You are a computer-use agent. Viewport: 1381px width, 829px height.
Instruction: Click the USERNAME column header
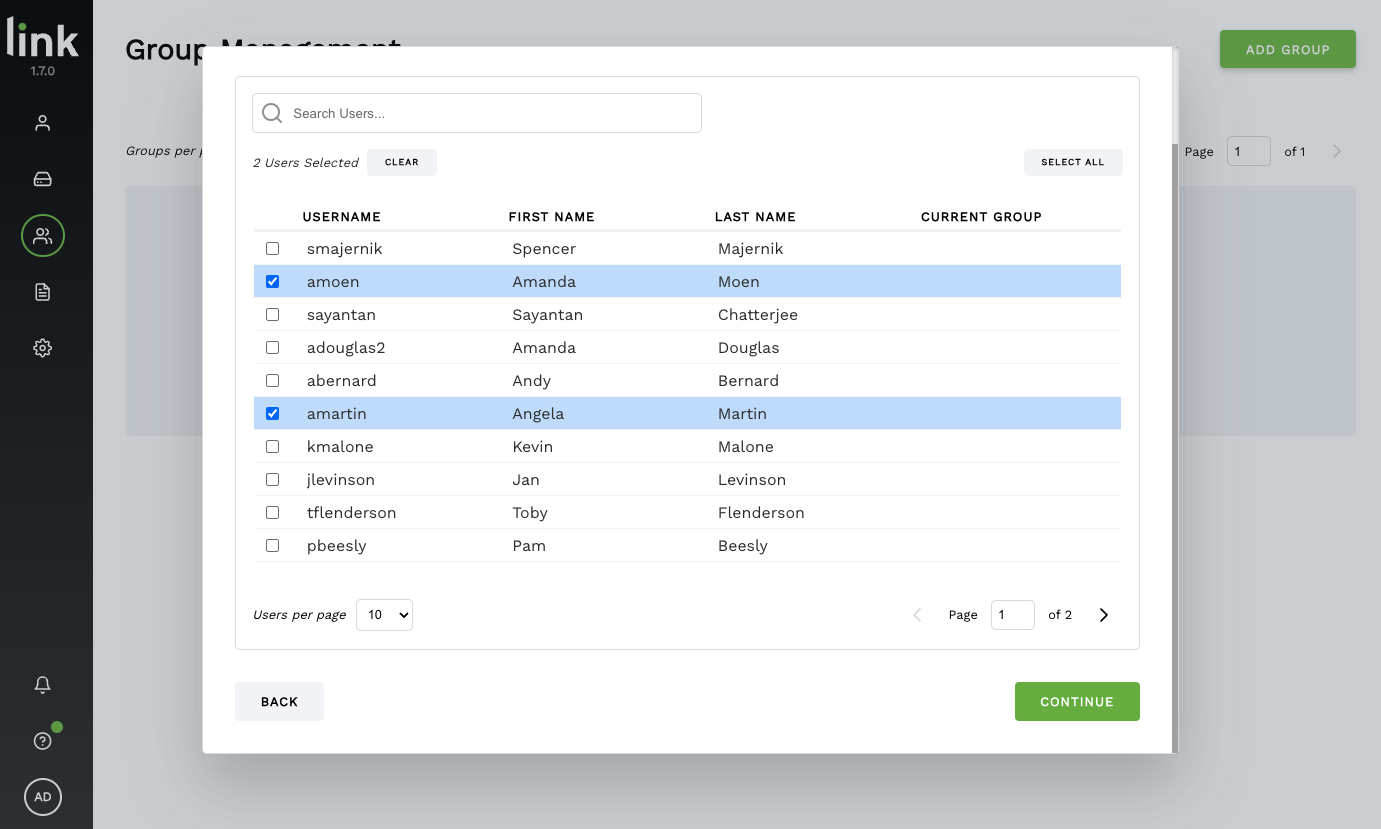pyautogui.click(x=342, y=217)
